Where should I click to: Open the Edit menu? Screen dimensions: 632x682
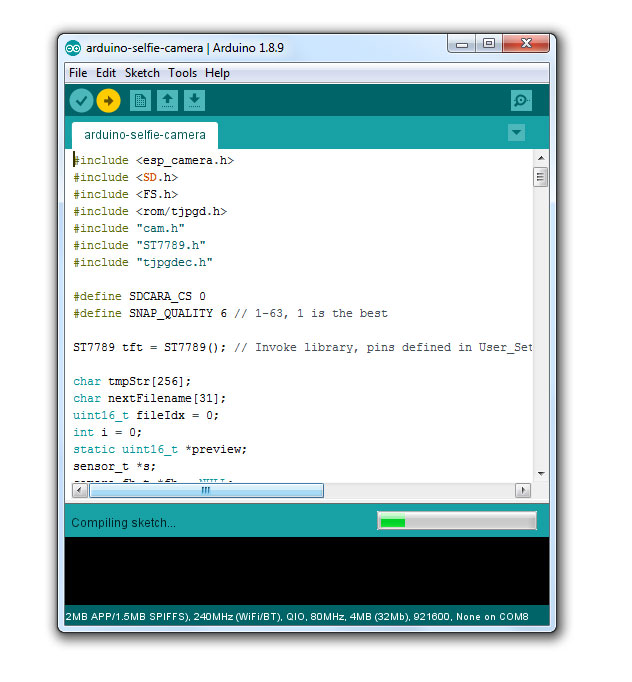click(x=106, y=73)
